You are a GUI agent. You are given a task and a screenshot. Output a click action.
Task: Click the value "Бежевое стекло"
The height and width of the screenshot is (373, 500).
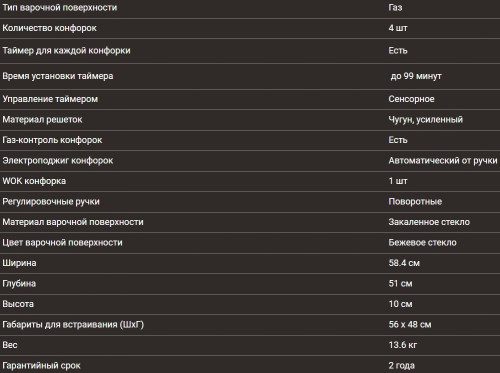[x=423, y=243]
